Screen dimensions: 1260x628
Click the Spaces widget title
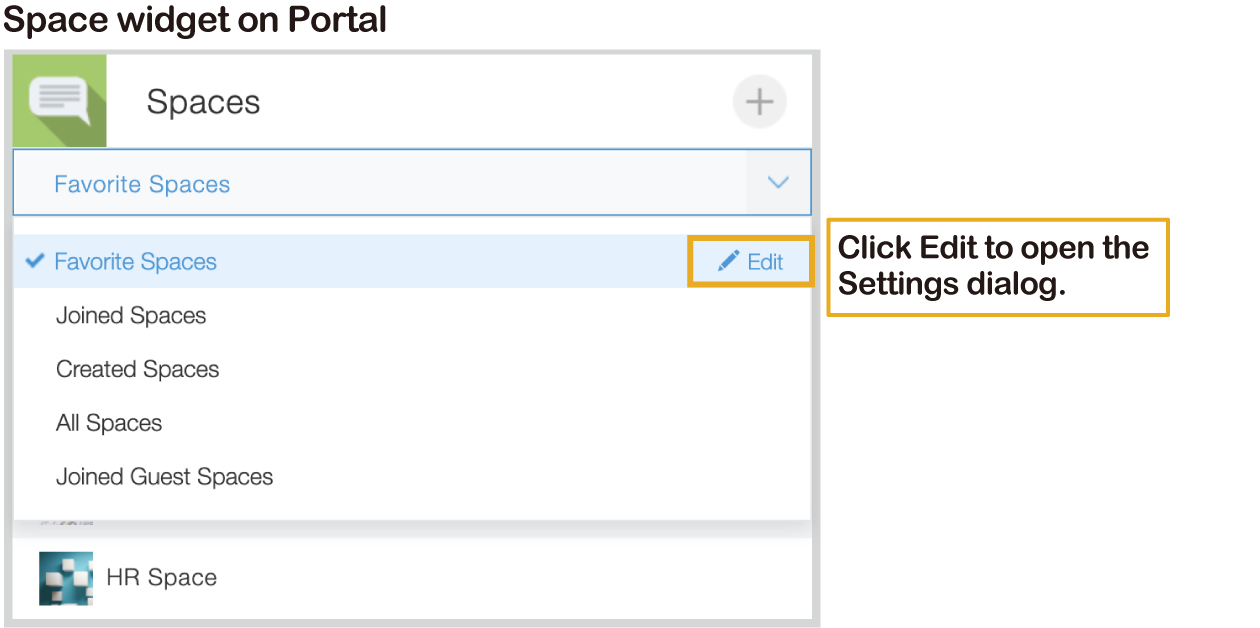tap(204, 102)
